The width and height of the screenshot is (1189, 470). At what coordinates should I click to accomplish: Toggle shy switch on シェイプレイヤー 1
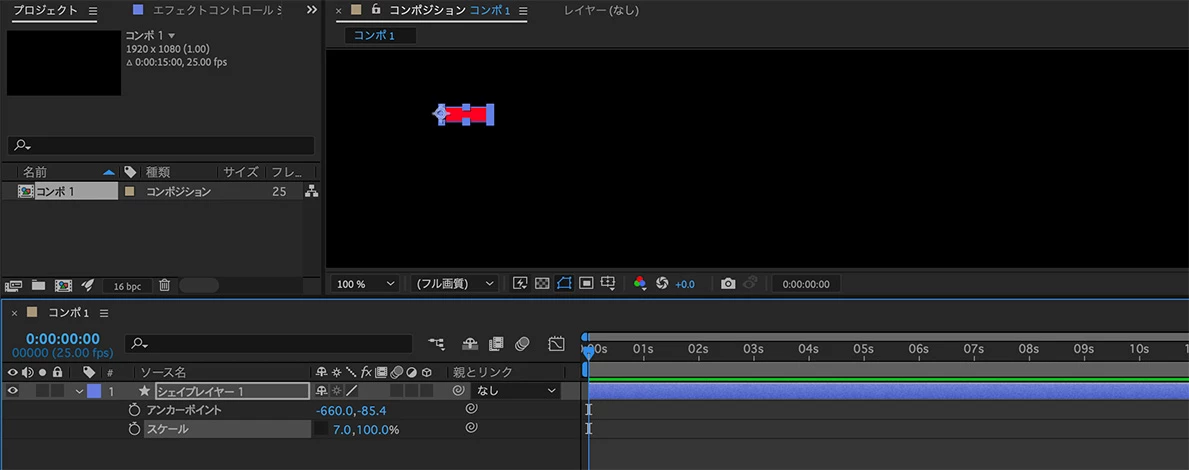(322, 391)
